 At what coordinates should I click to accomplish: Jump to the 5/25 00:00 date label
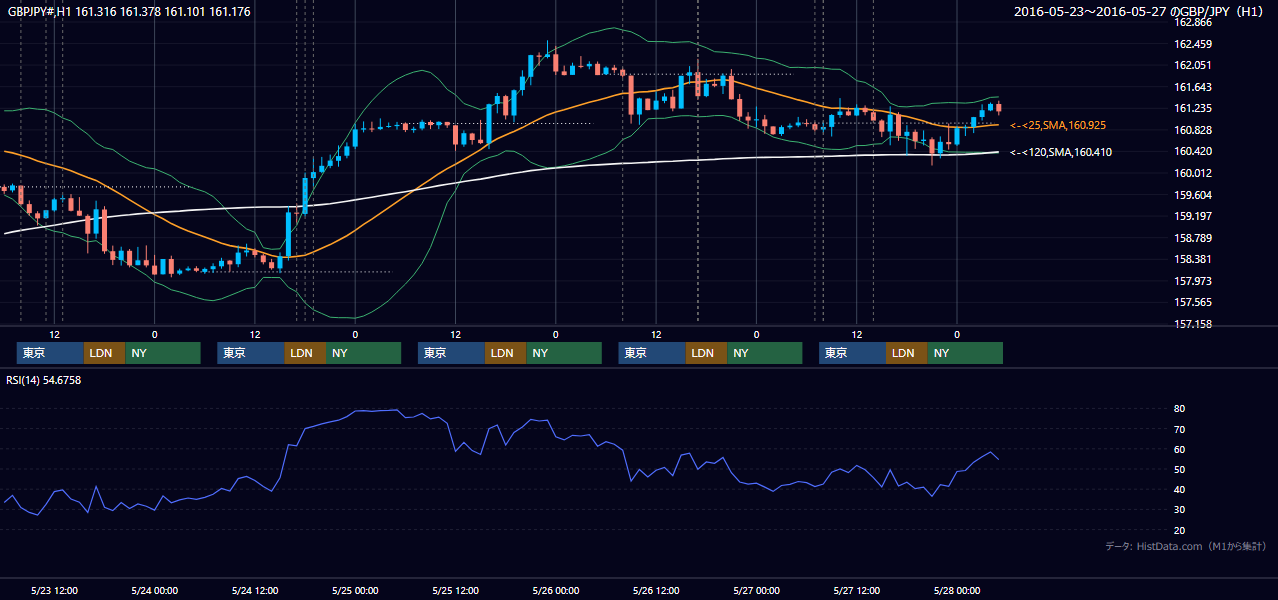click(355, 590)
